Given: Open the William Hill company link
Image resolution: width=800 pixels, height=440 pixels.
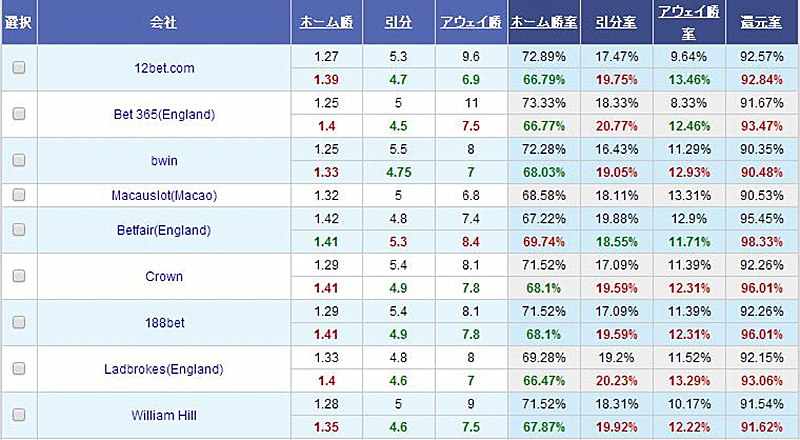Looking at the screenshot, I should [x=164, y=415].
